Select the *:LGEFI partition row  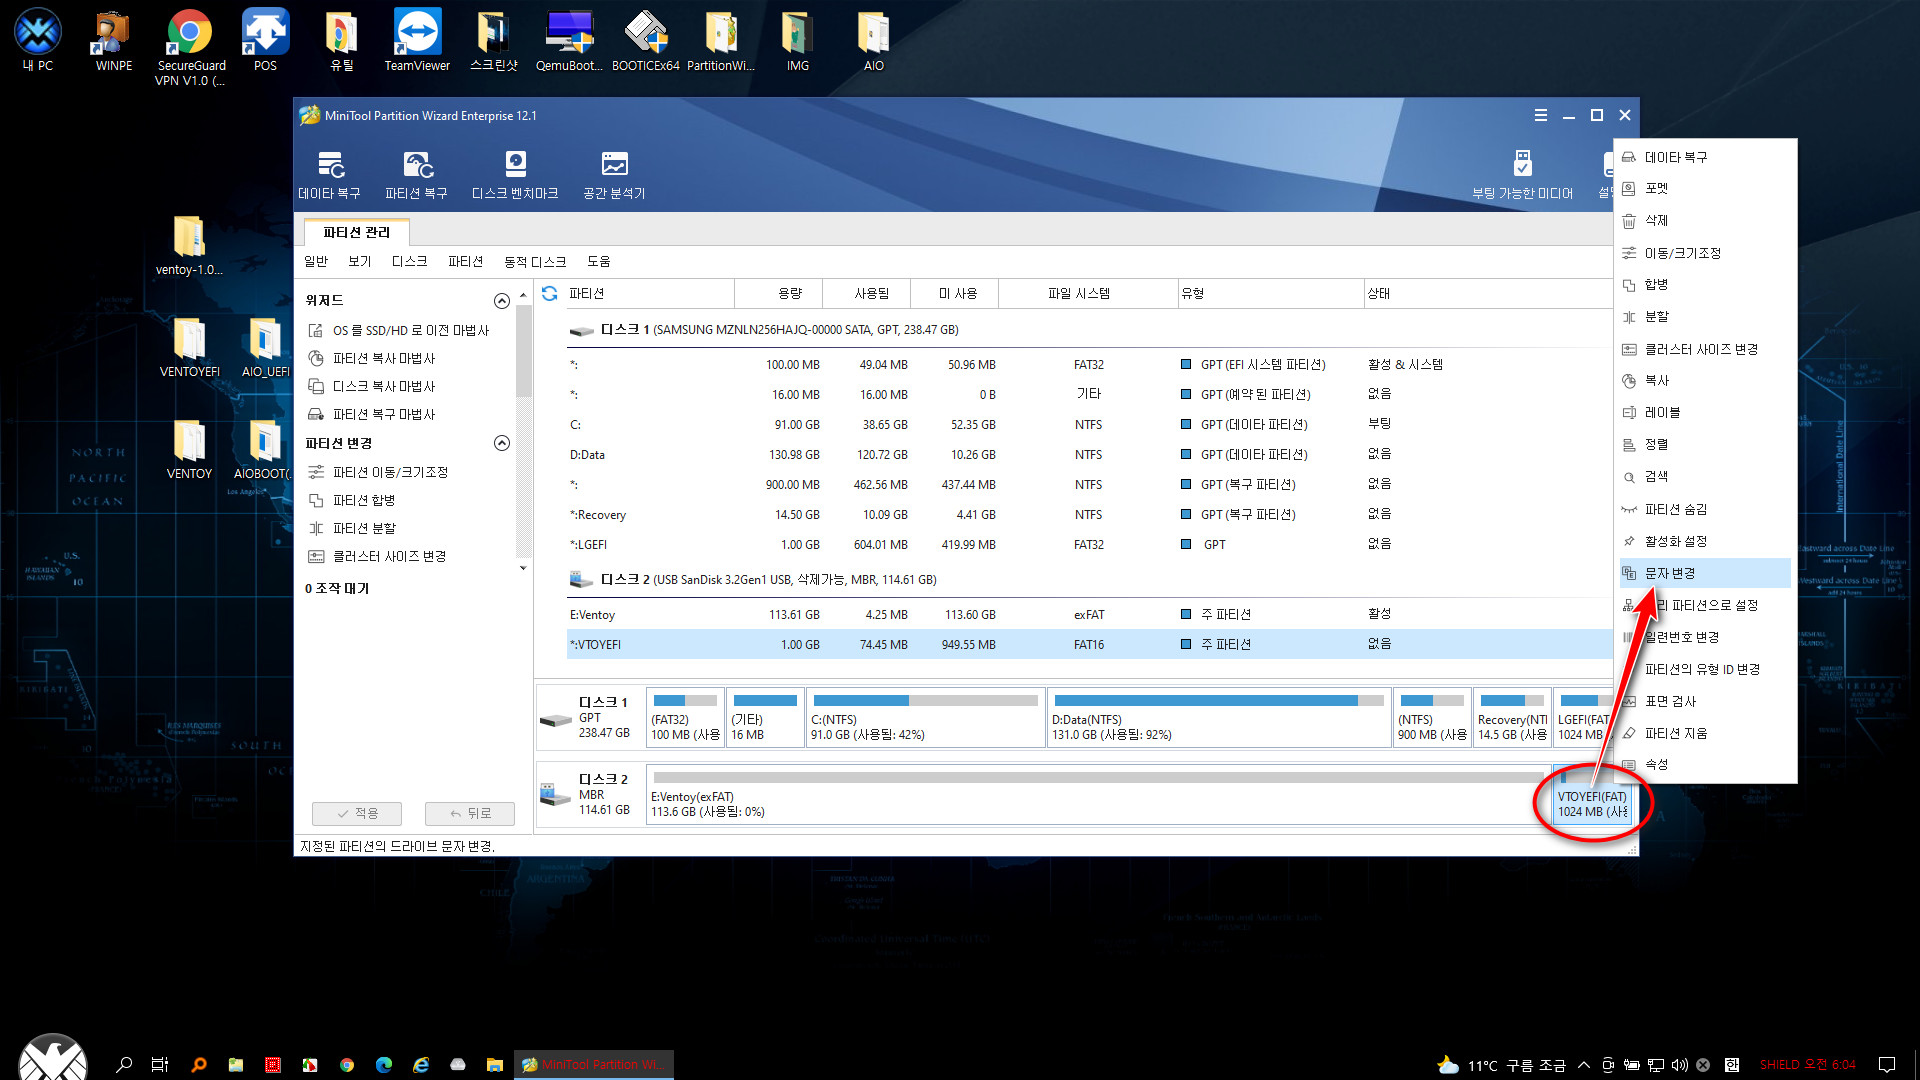click(x=1088, y=544)
